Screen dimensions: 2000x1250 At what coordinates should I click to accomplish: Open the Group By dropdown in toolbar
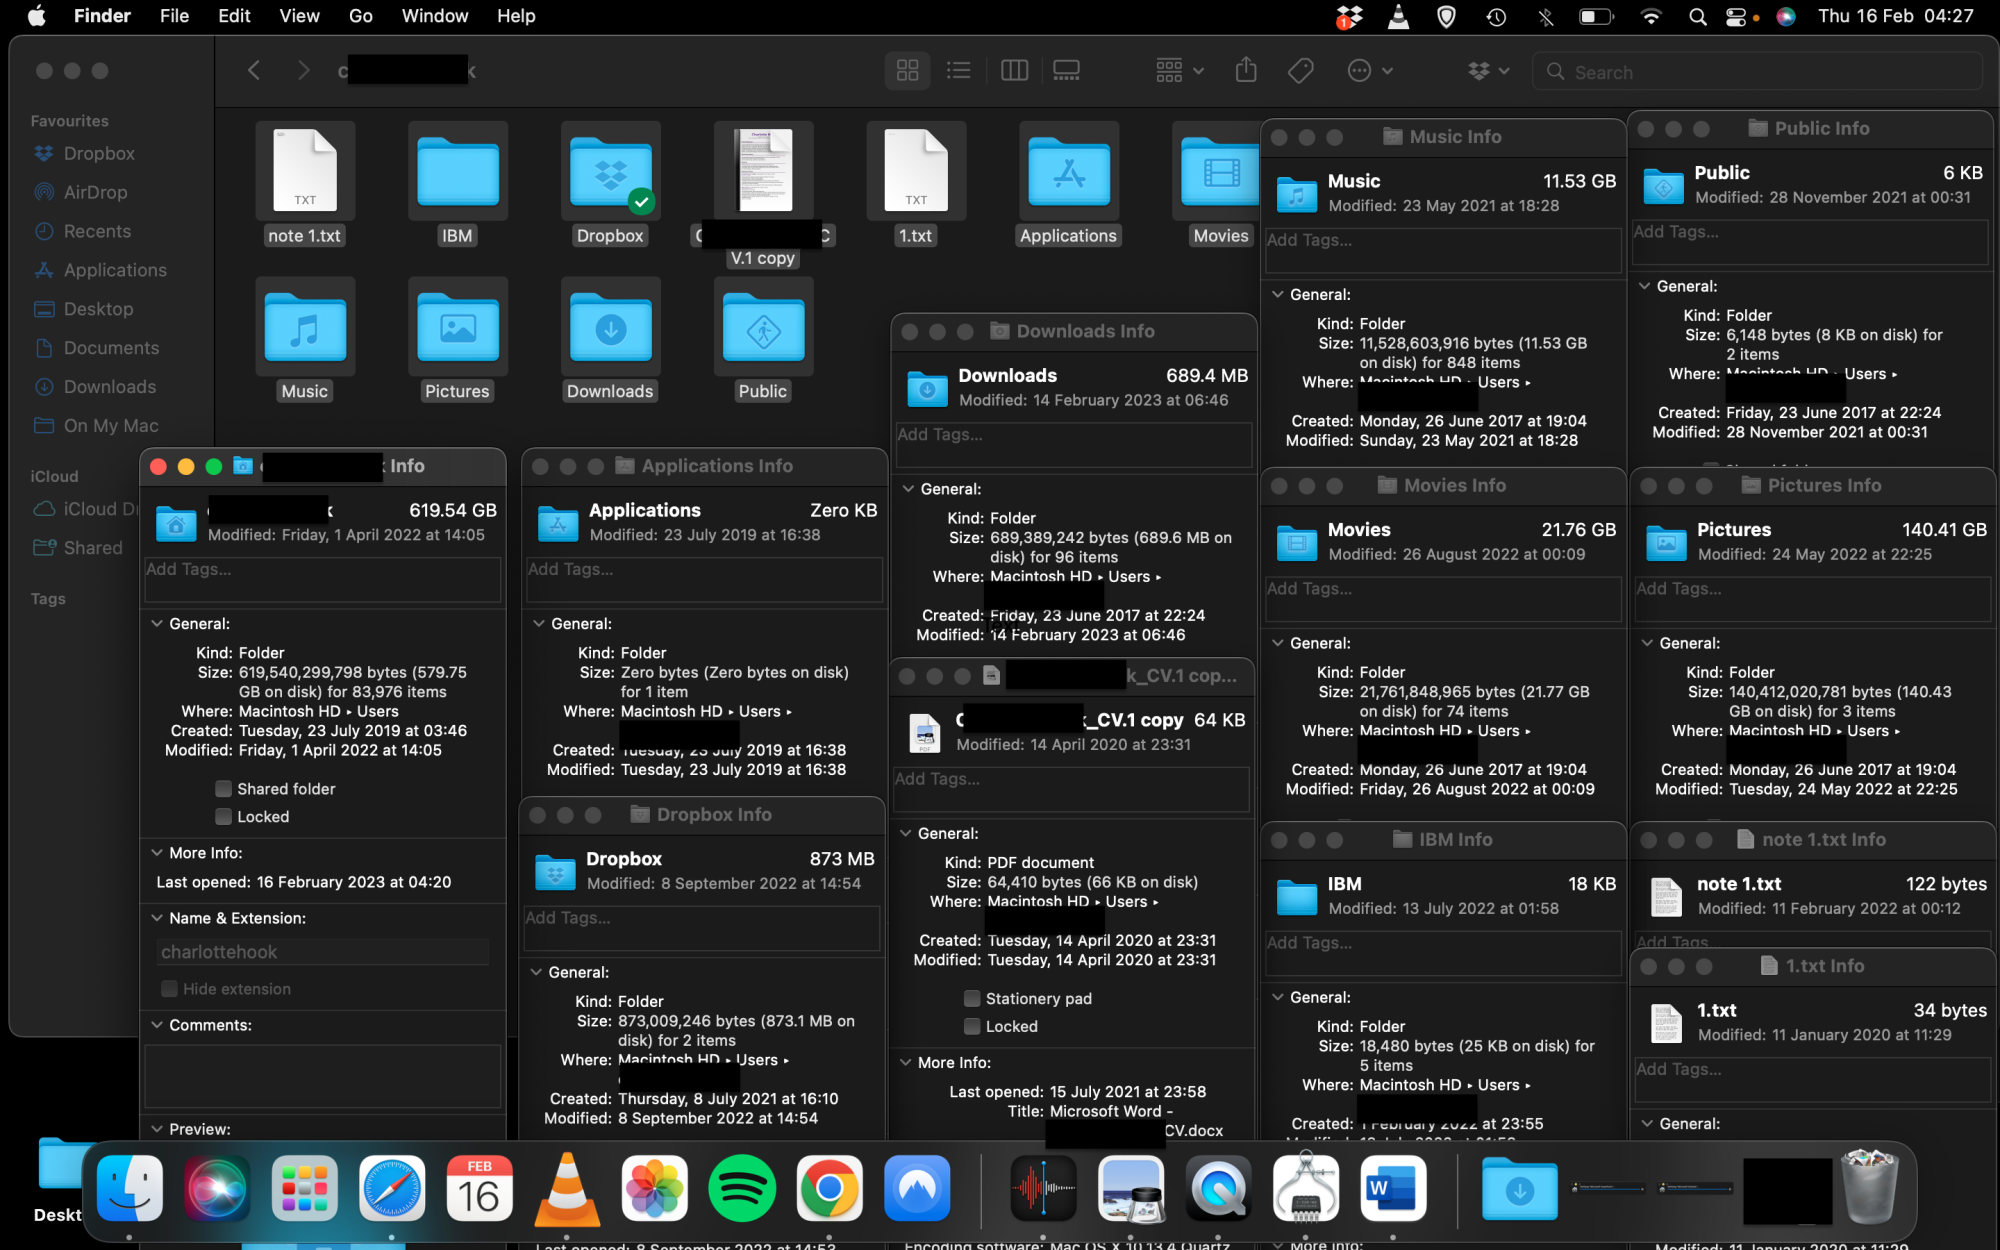point(1180,71)
